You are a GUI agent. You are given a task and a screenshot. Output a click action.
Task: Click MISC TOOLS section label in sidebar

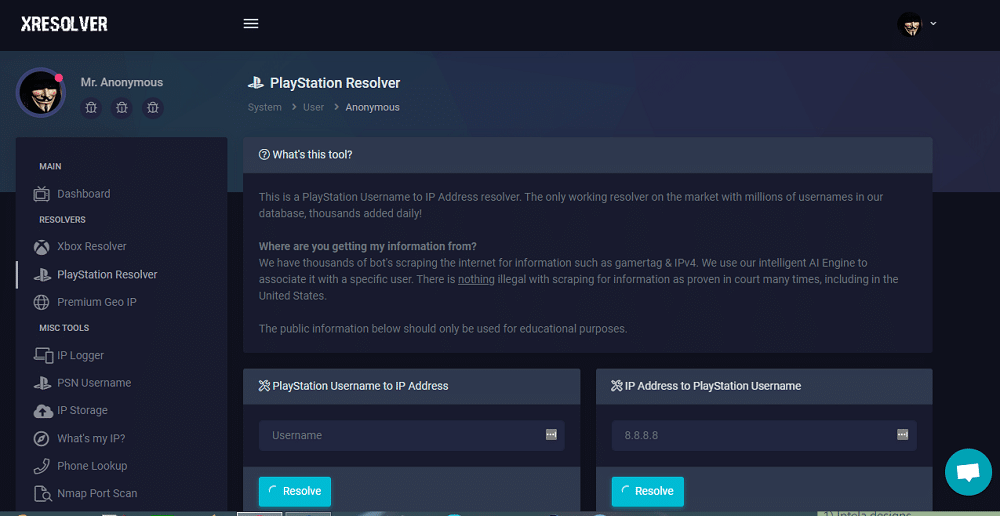tap(64, 328)
